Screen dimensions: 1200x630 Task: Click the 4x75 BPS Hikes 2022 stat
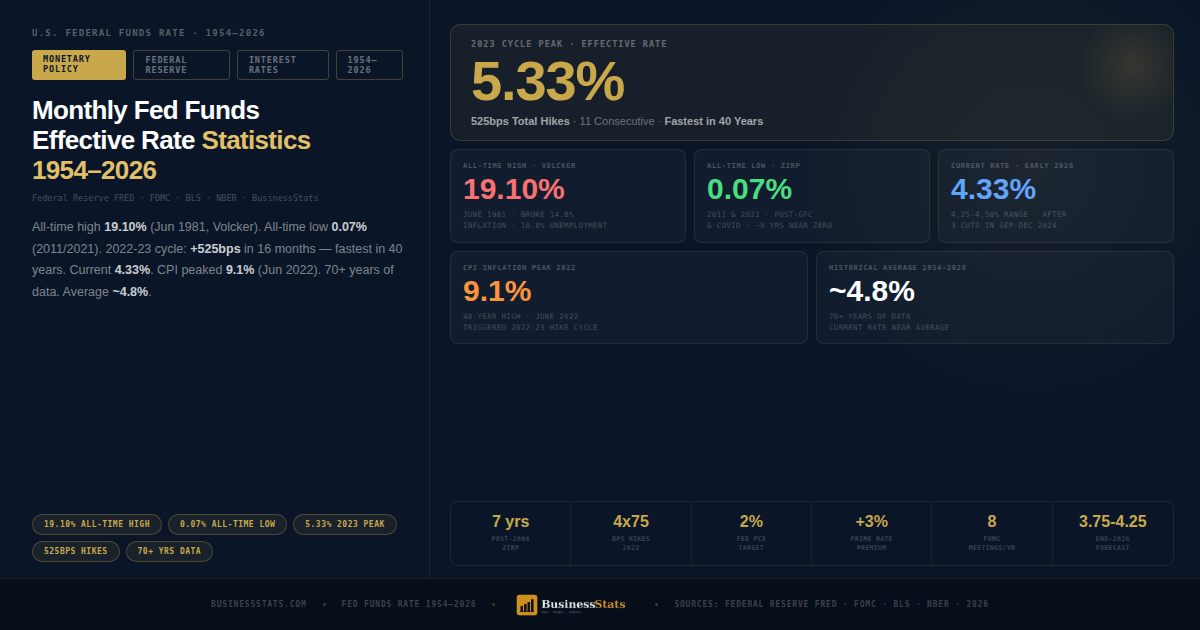pyautogui.click(x=631, y=532)
